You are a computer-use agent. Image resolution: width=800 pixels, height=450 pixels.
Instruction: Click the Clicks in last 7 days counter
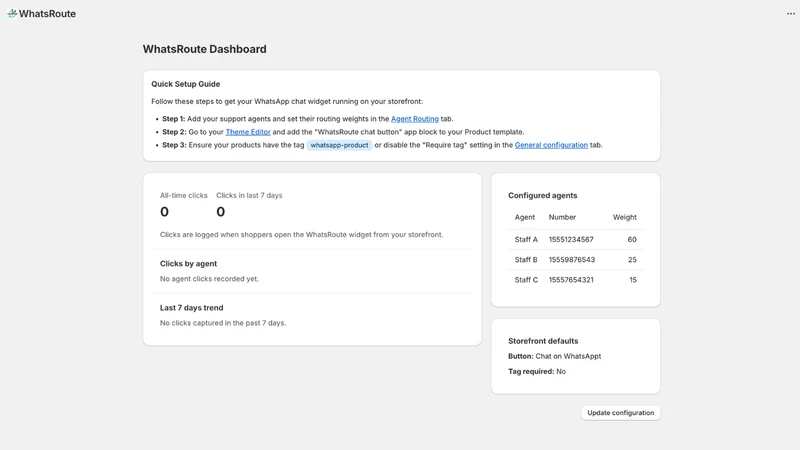[x=249, y=205]
